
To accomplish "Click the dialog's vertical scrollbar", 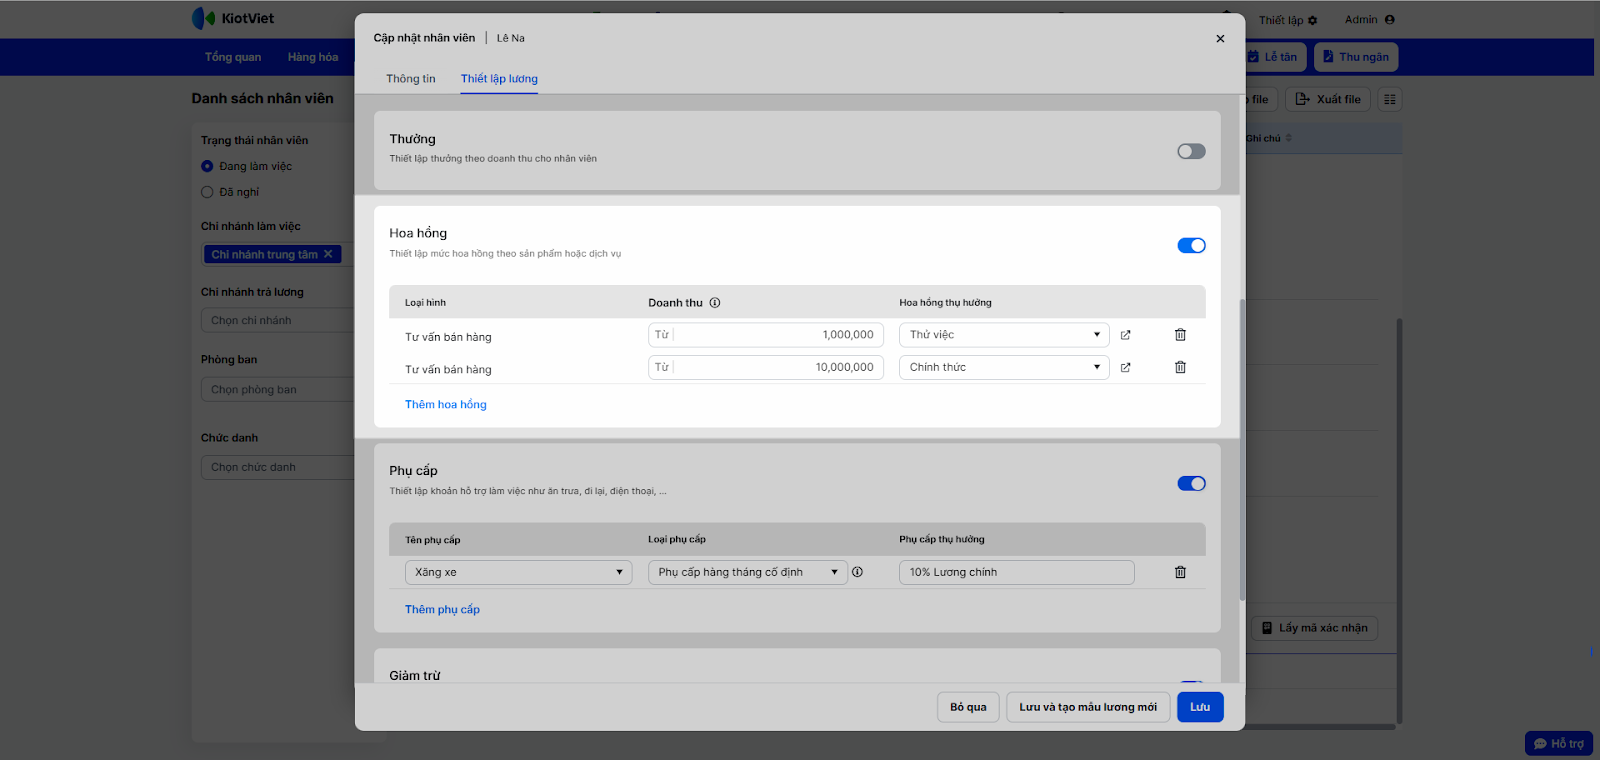I will click(x=1242, y=450).
